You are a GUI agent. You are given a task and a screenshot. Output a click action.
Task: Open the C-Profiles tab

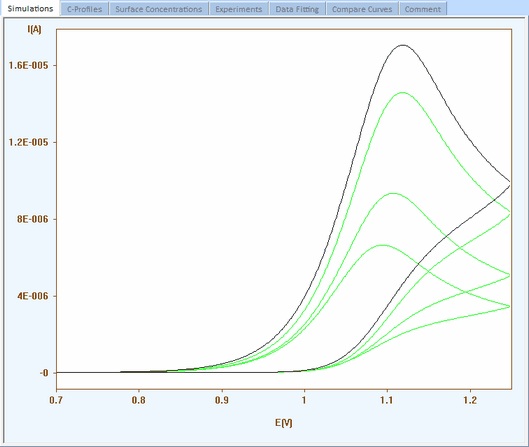coord(84,9)
